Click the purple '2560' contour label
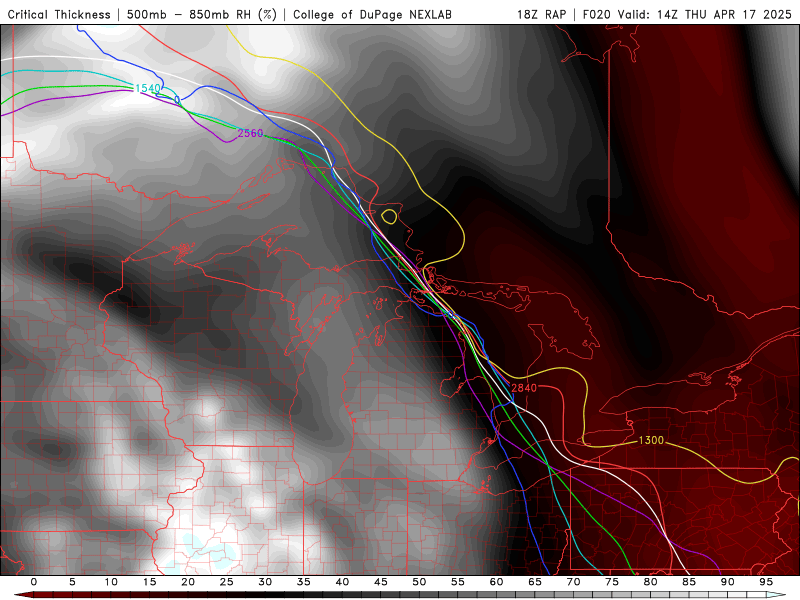 (x=251, y=133)
